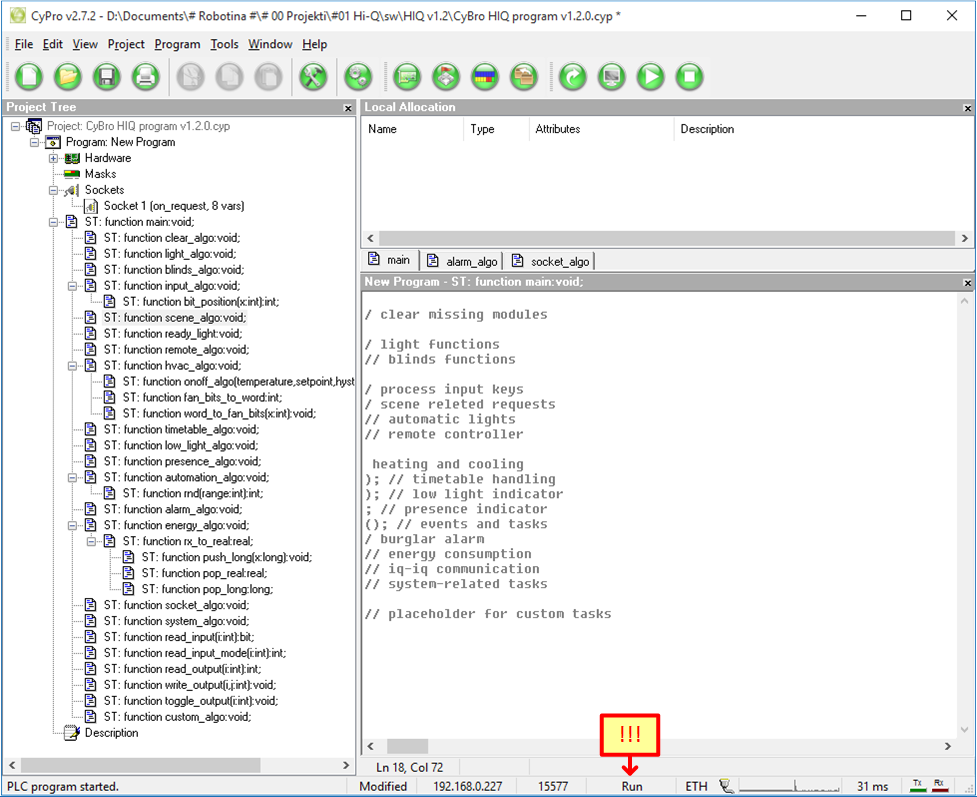Image resolution: width=977 pixels, height=797 pixels.
Task: Click the hammer and wrench build icon
Action: pos(314,76)
